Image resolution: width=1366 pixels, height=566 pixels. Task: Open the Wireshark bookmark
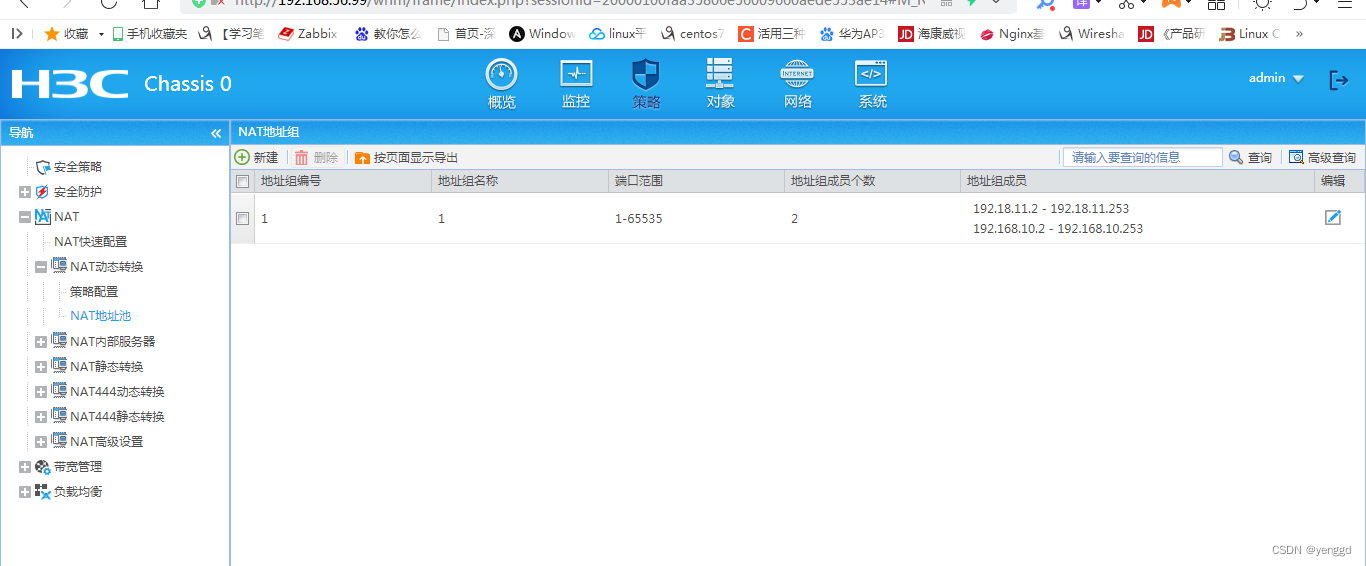click(x=1091, y=34)
